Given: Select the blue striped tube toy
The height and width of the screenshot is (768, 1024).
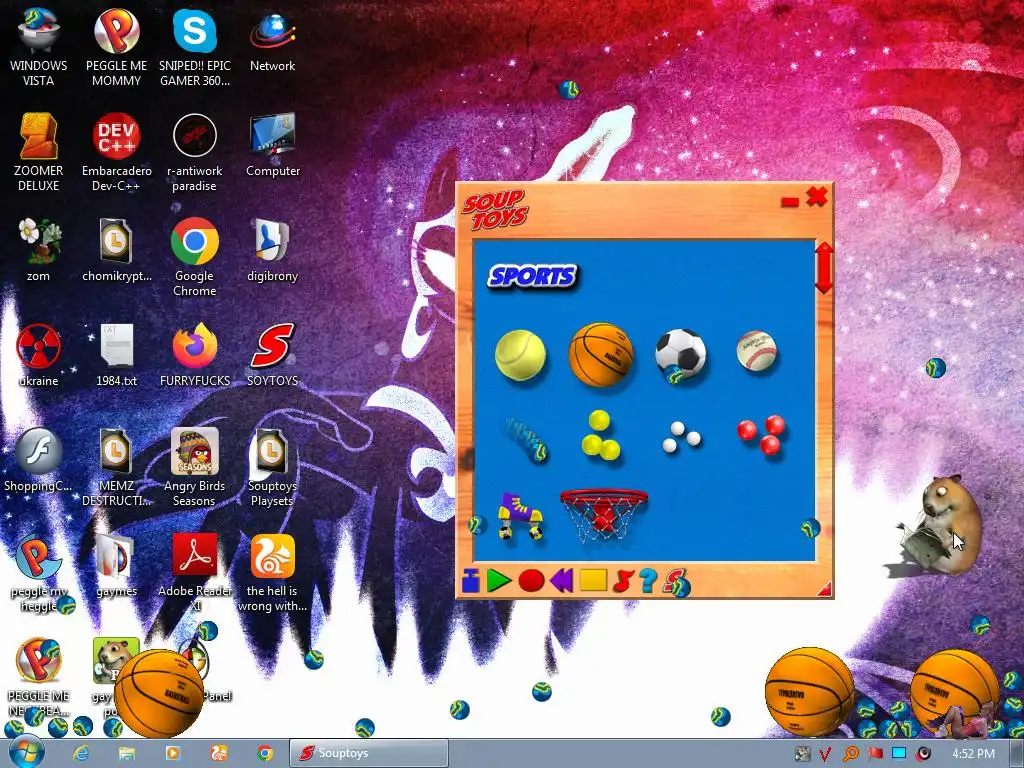Looking at the screenshot, I should pos(526,440).
